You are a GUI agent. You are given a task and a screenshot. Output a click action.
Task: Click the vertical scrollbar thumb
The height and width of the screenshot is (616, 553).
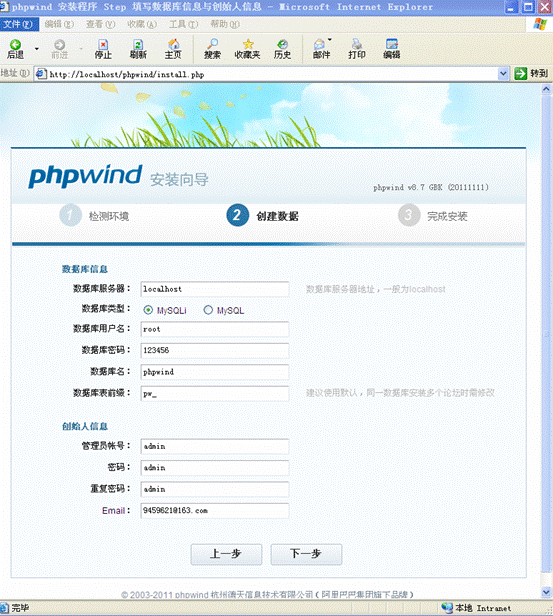pyautogui.click(x=546, y=334)
